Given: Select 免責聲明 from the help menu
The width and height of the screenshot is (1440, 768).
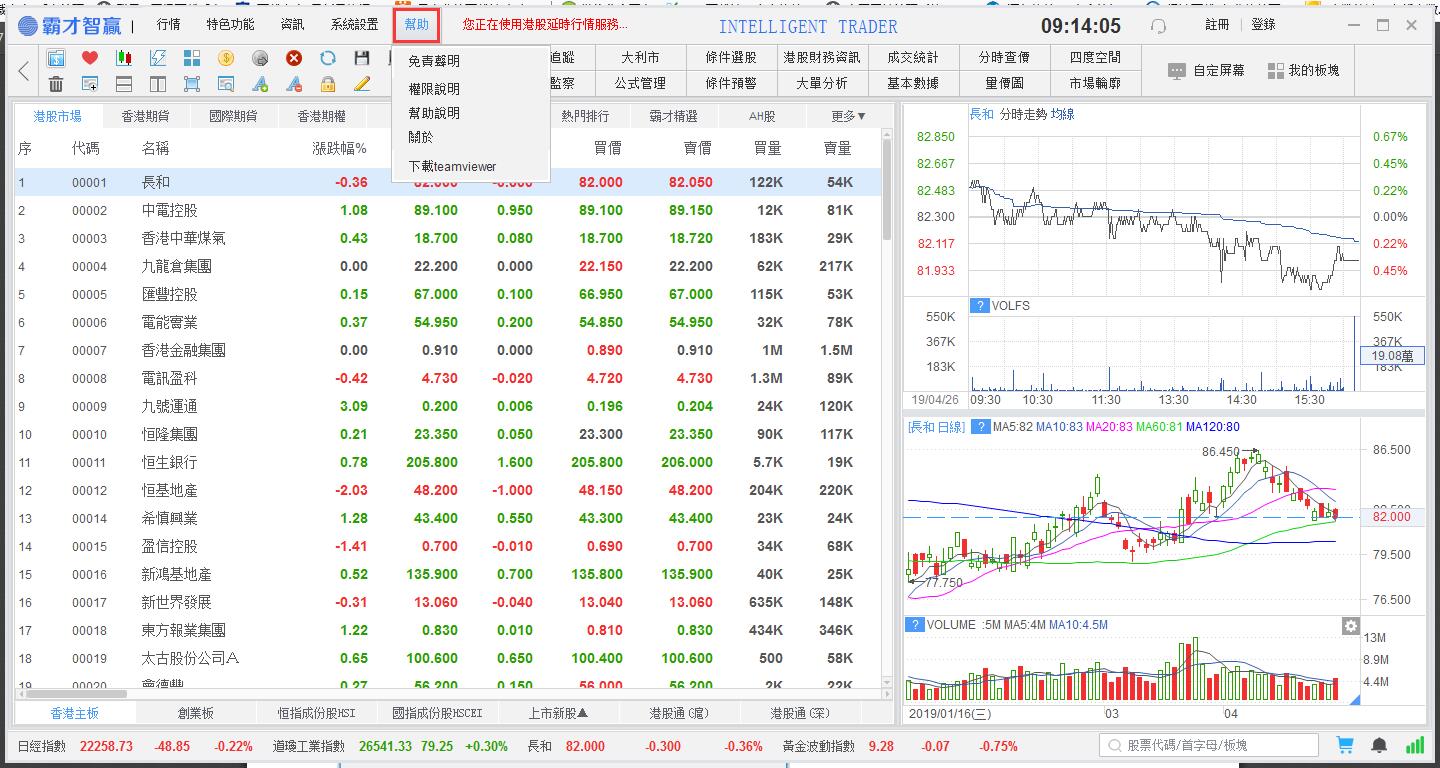Looking at the screenshot, I should tap(434, 62).
